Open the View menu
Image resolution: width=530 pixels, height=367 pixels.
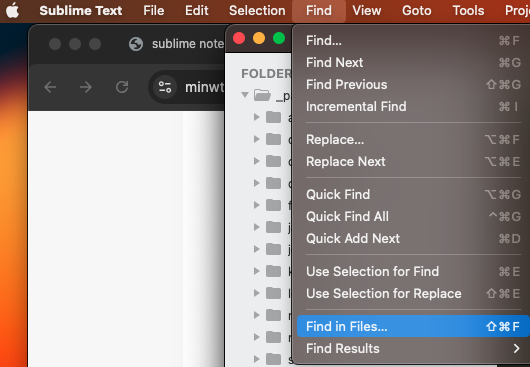pos(367,10)
